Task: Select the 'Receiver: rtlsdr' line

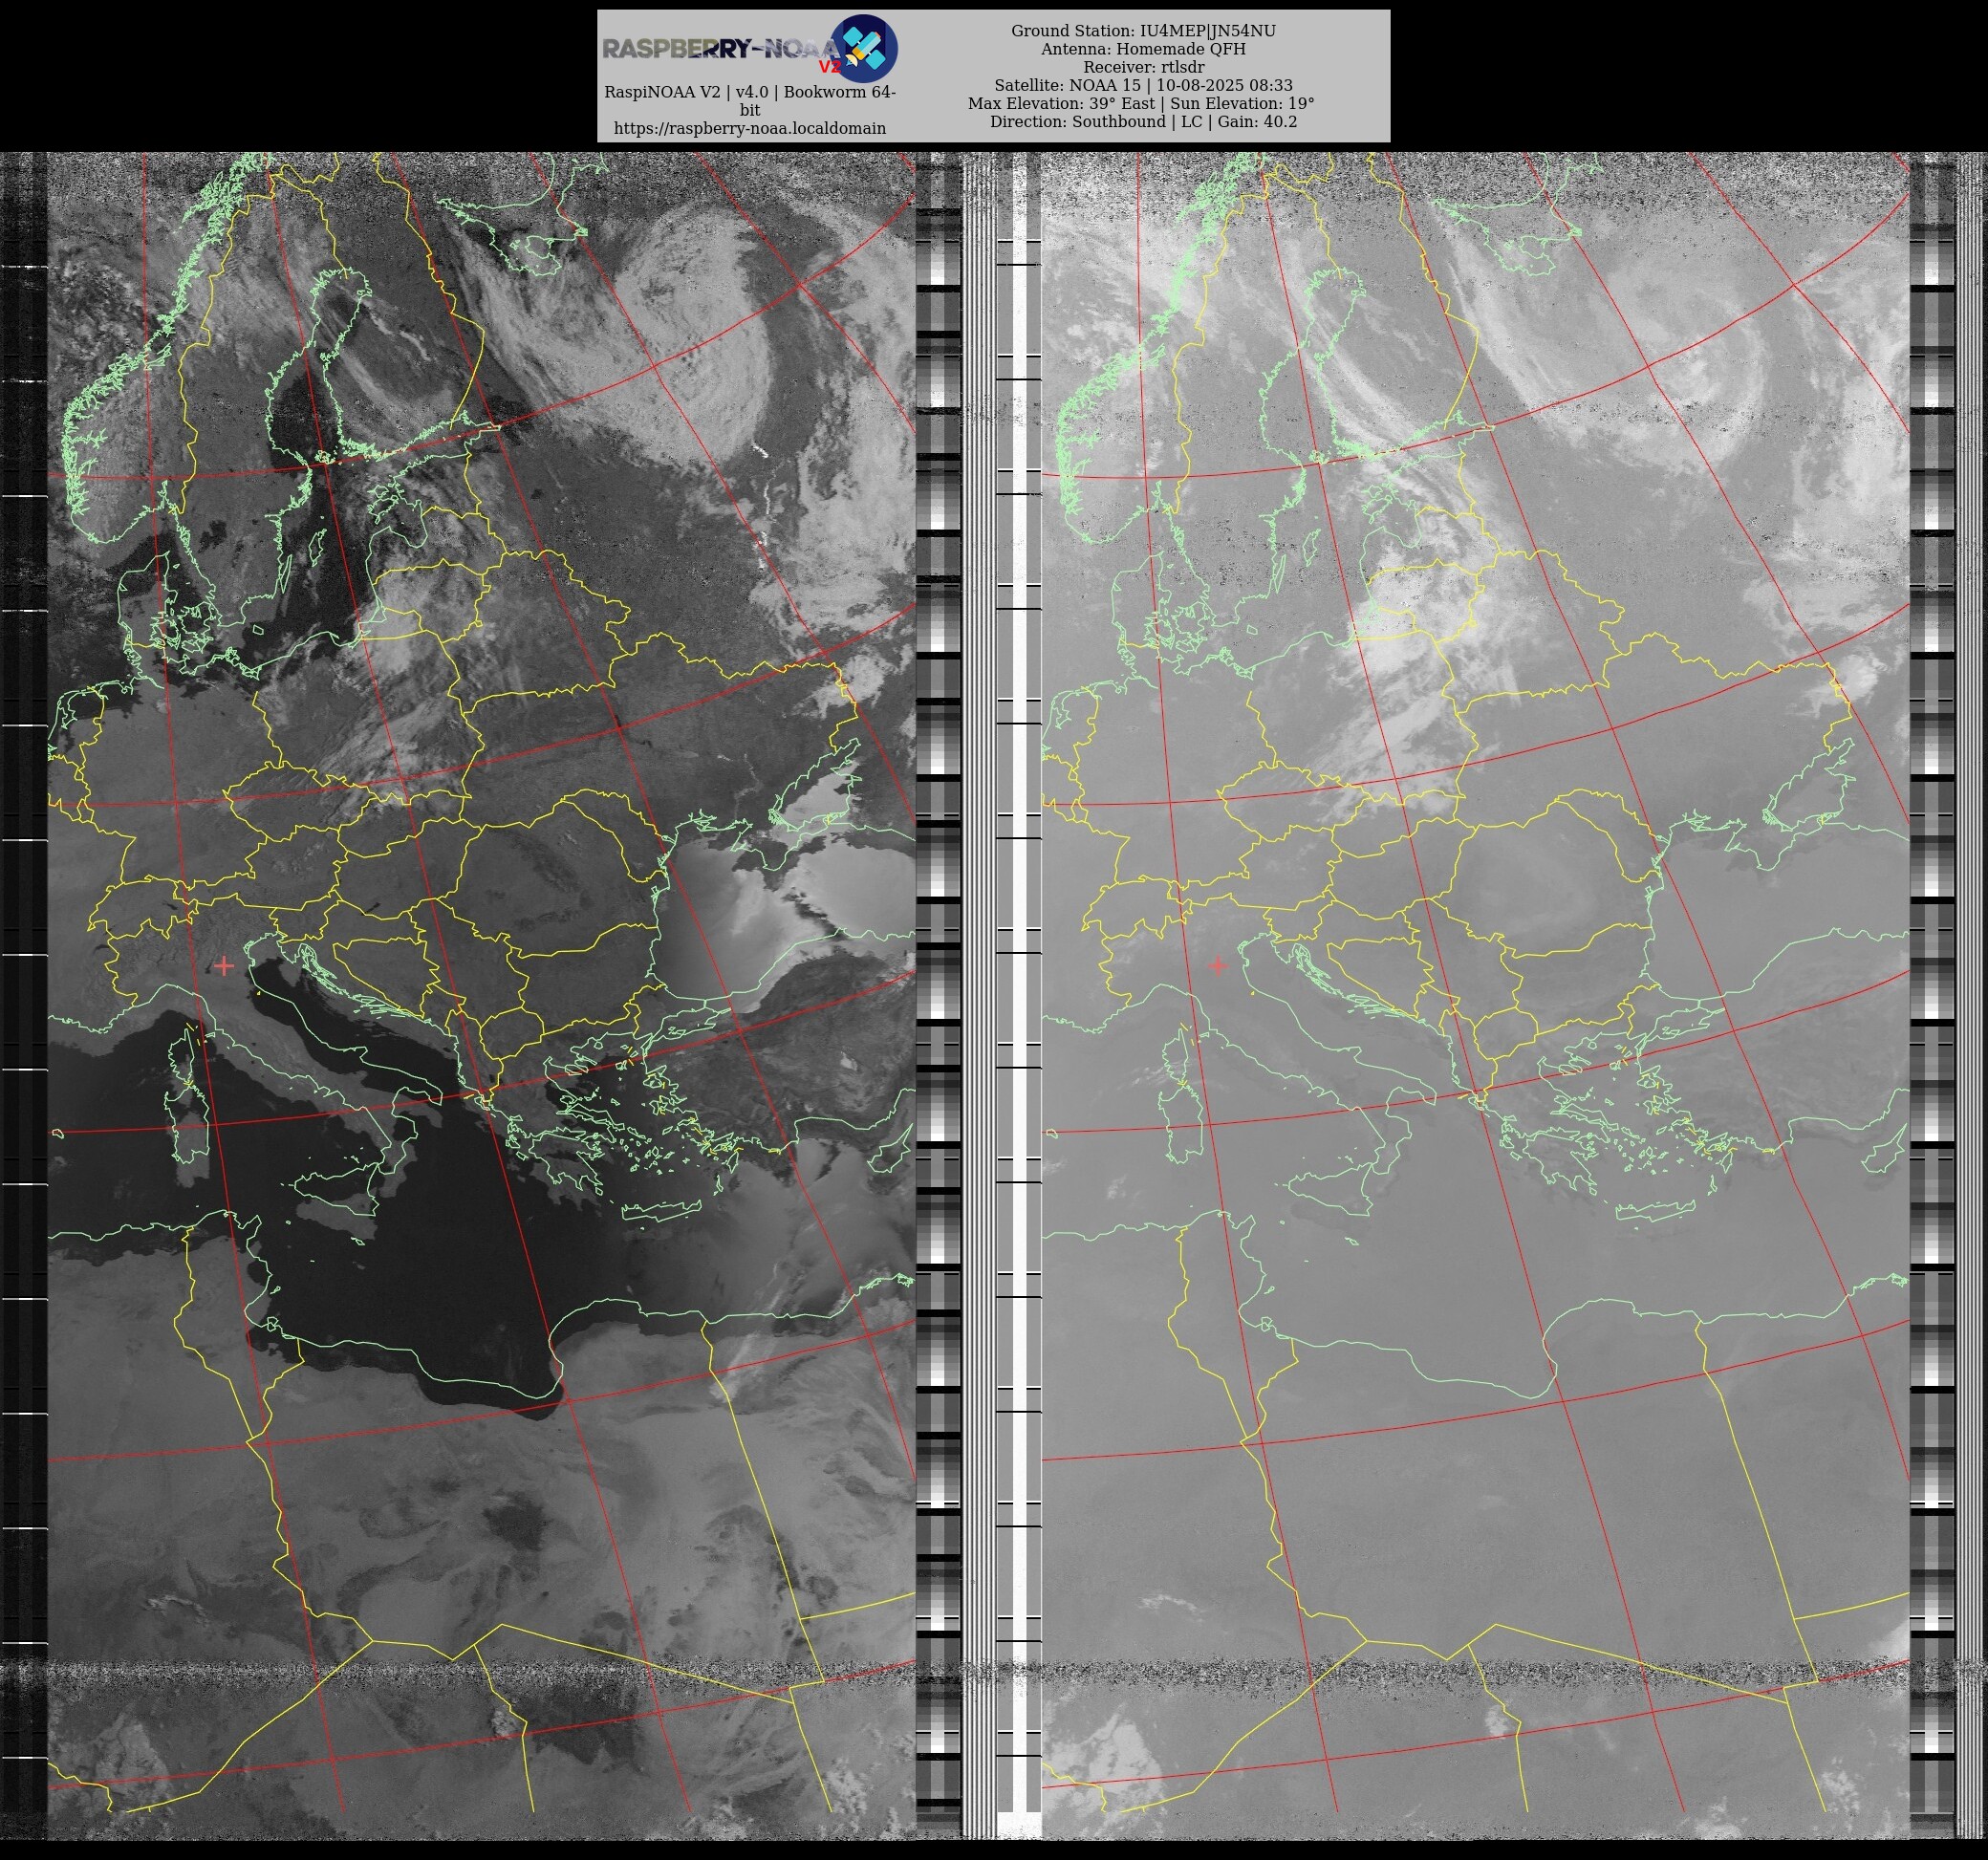Action: tap(1143, 67)
